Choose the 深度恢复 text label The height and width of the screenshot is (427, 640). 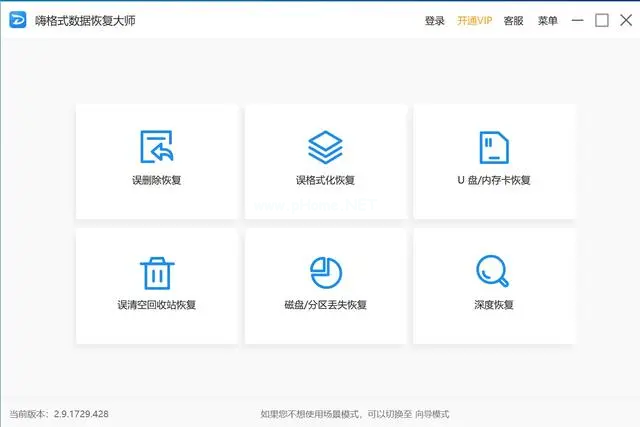pyautogui.click(x=494, y=304)
